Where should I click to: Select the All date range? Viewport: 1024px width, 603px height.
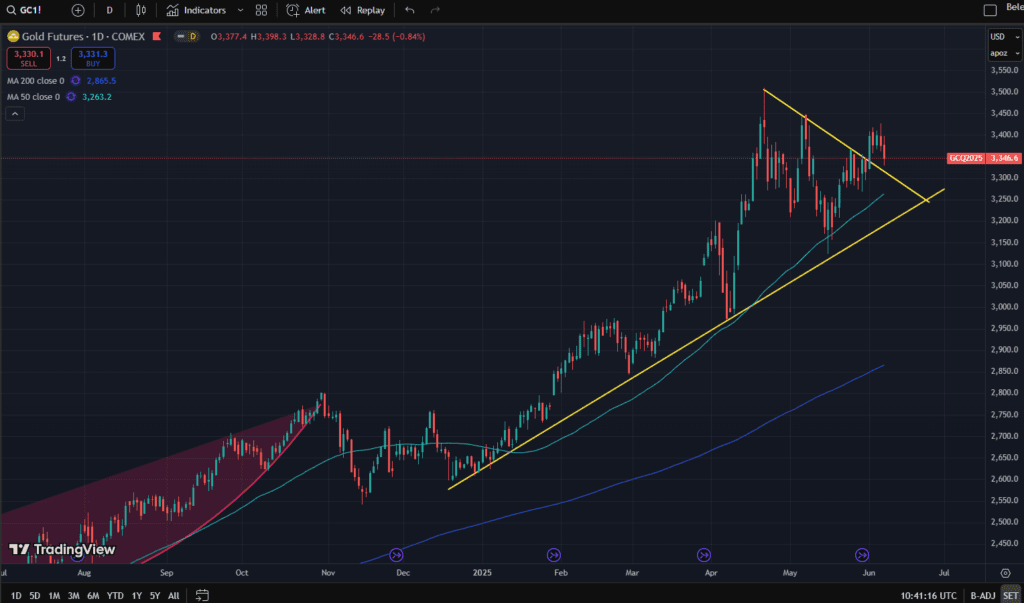174,596
